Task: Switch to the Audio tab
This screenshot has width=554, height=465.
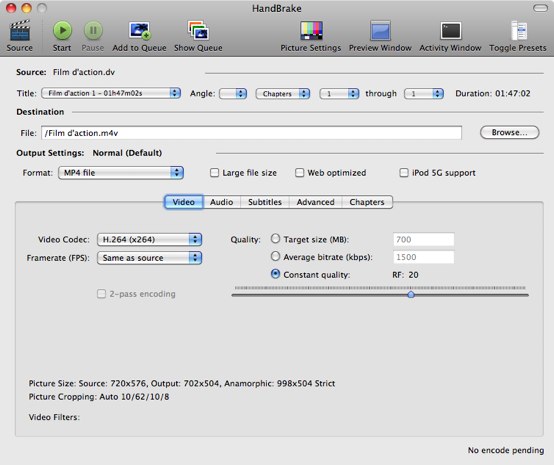Action: pyautogui.click(x=222, y=202)
